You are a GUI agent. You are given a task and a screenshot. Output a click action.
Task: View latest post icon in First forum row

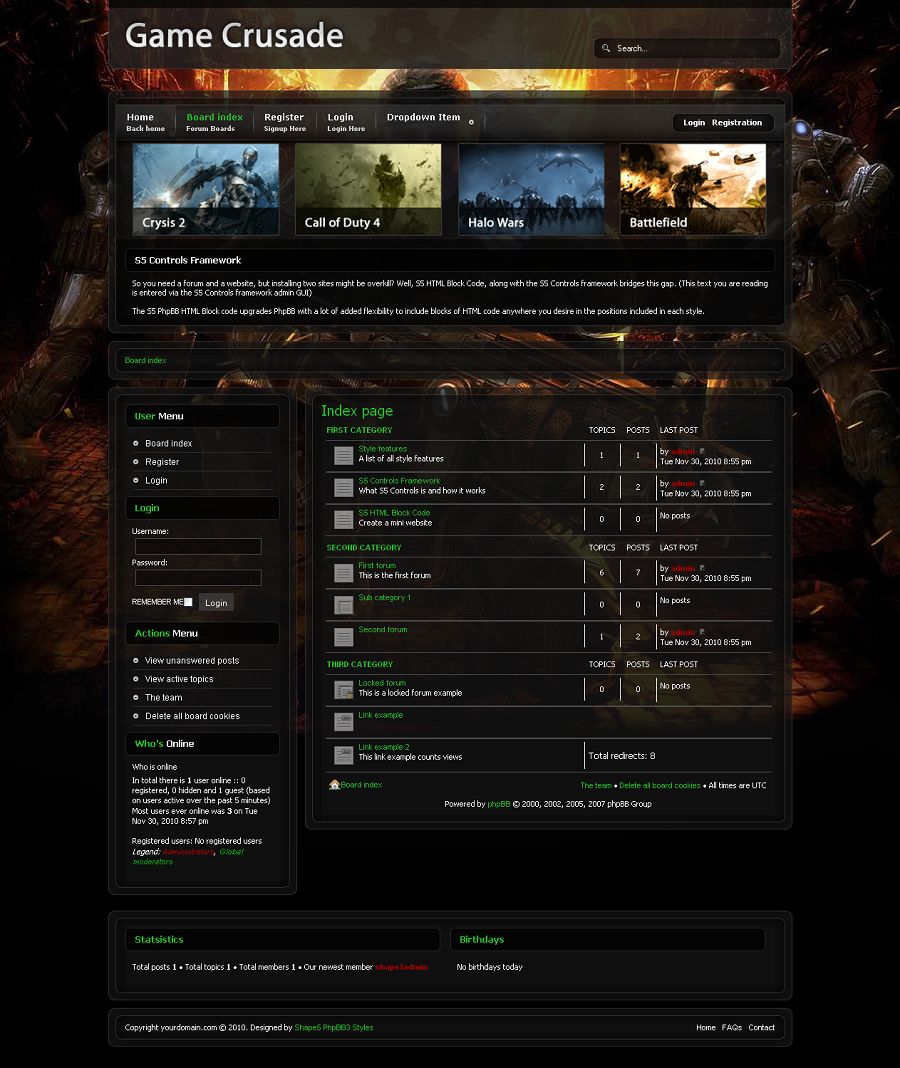[702, 567]
